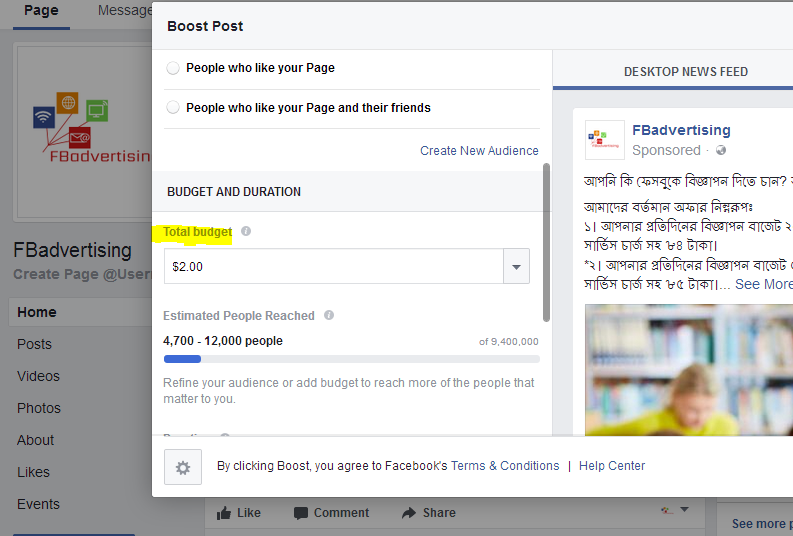Click the Comment speech-bubble button

pos(331,513)
